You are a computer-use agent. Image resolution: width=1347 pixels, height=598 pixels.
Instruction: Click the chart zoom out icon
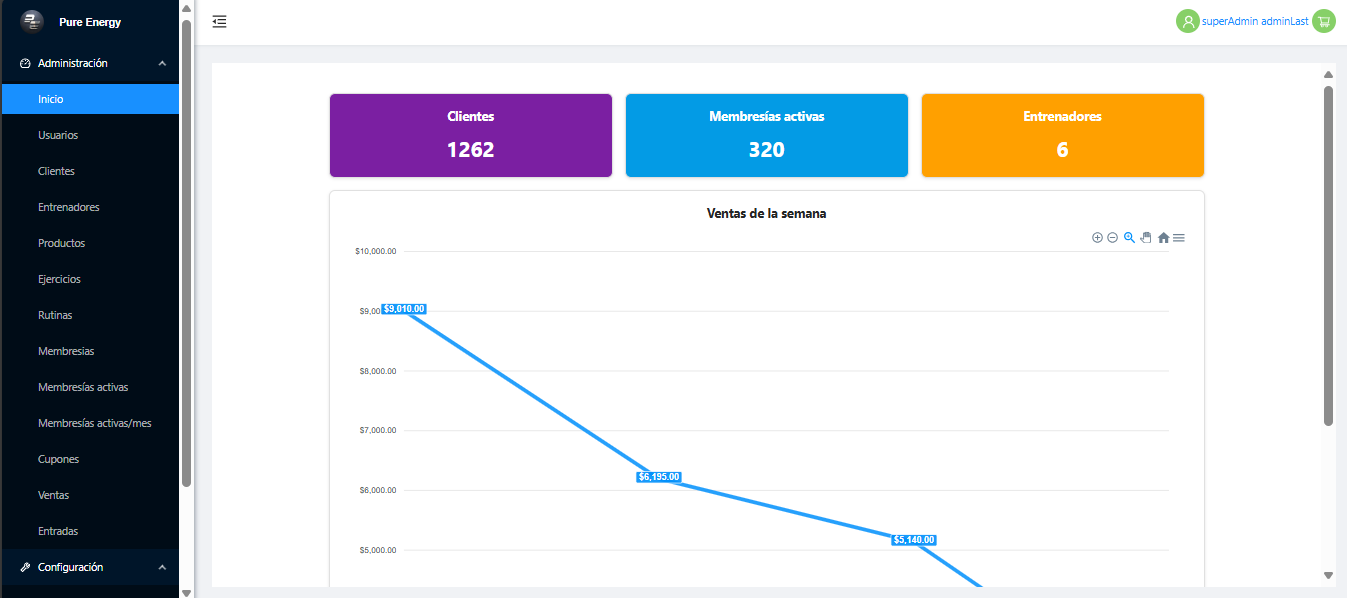click(x=1112, y=238)
